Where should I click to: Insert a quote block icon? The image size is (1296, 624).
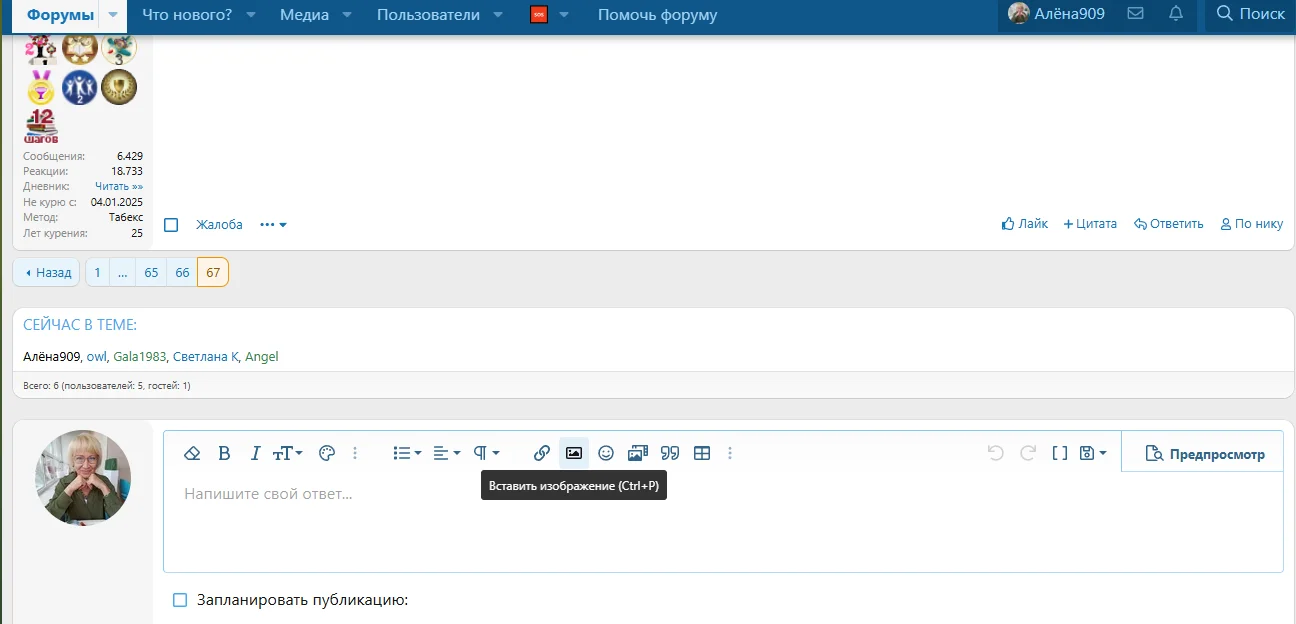[x=670, y=453]
